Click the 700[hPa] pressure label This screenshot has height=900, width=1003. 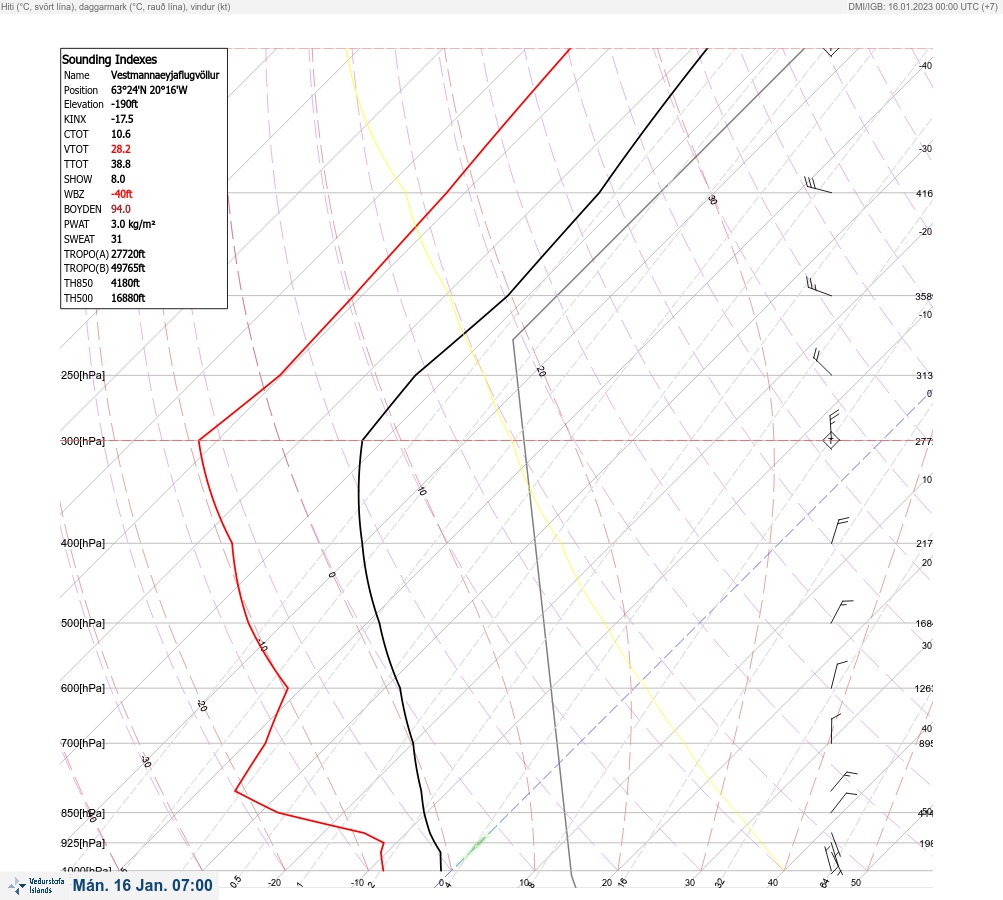pos(83,743)
